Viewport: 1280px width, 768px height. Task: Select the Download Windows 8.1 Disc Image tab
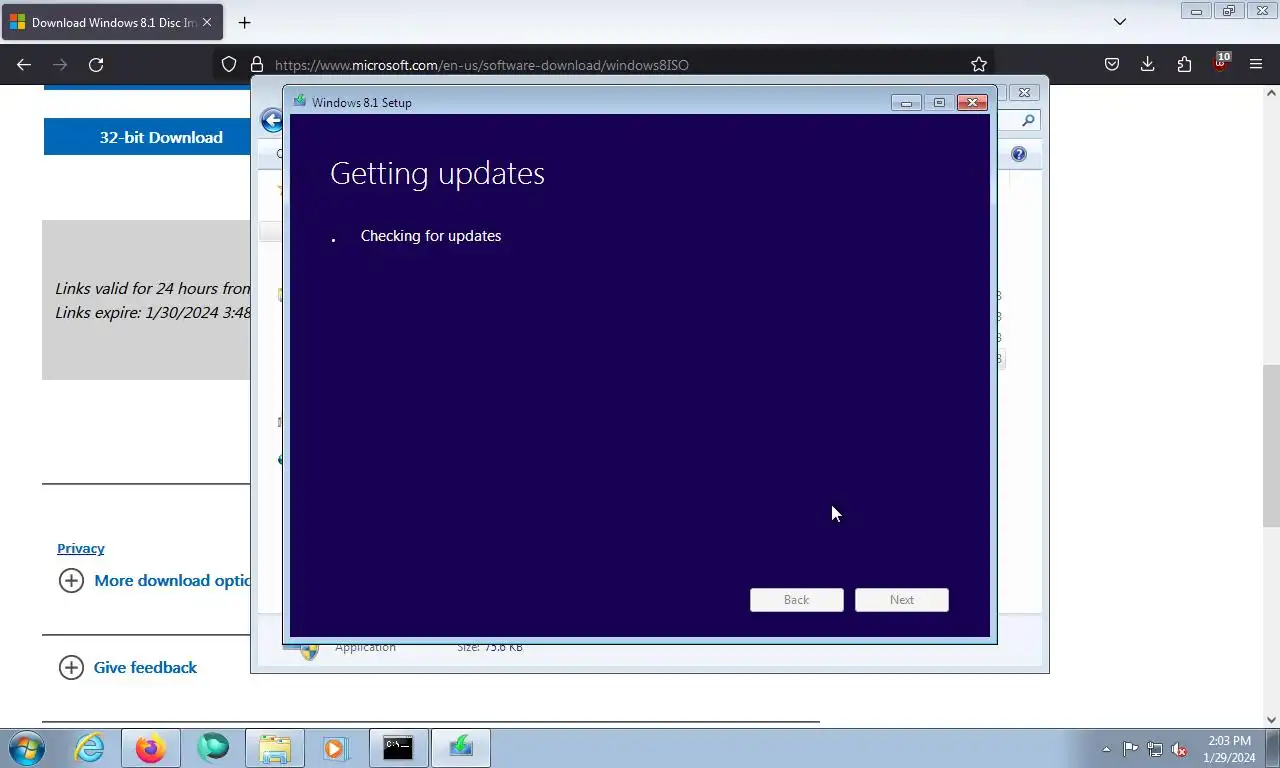[x=112, y=22]
